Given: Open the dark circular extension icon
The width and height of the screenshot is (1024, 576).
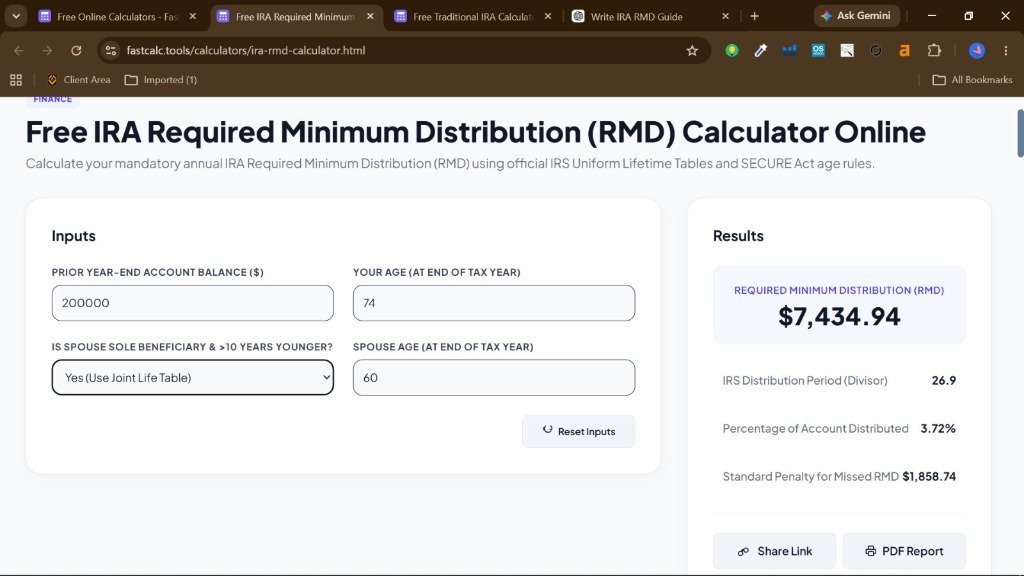Looking at the screenshot, I should pos(876,50).
